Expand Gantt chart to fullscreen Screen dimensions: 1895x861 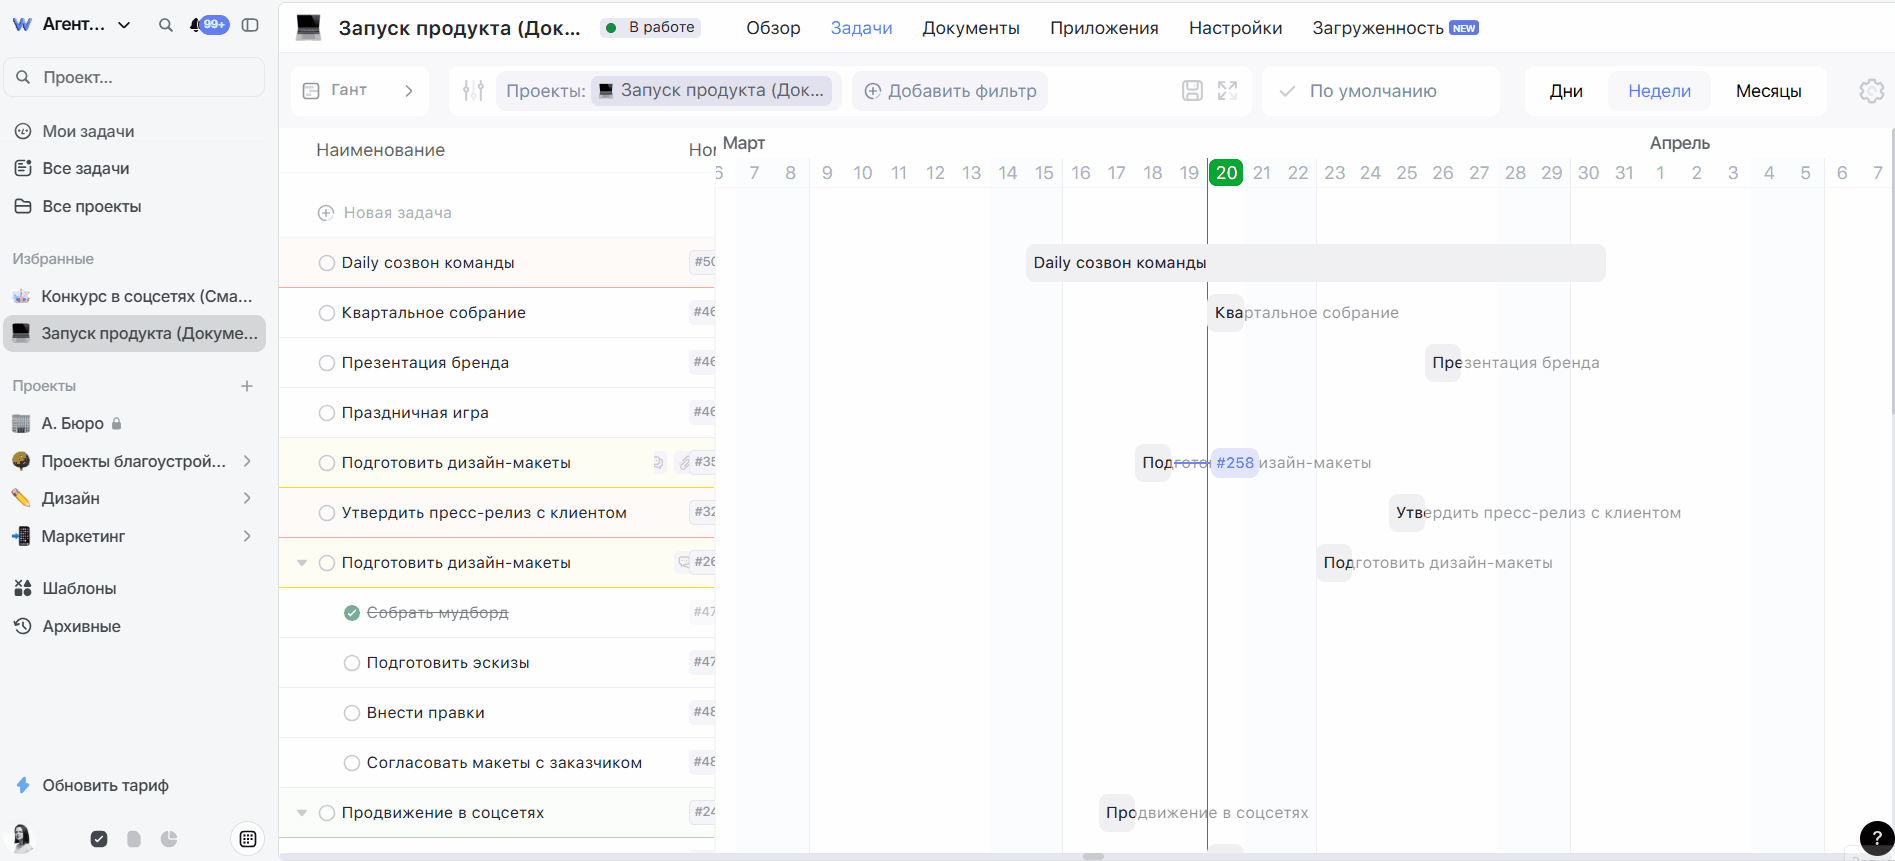1227,91
